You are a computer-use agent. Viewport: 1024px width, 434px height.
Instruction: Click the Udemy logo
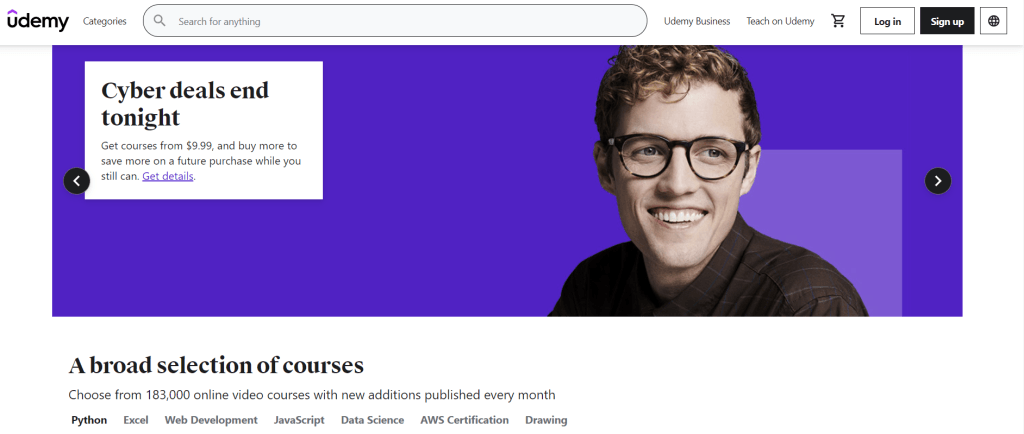[38, 21]
